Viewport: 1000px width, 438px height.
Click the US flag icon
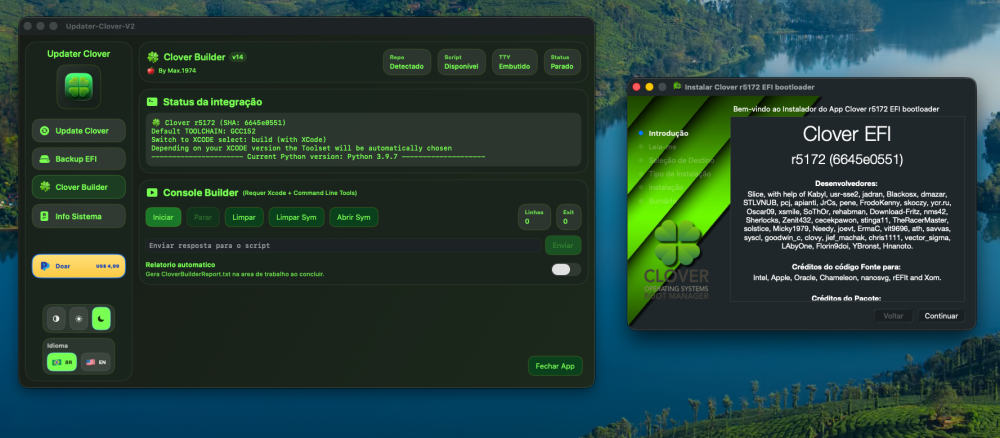(91, 362)
